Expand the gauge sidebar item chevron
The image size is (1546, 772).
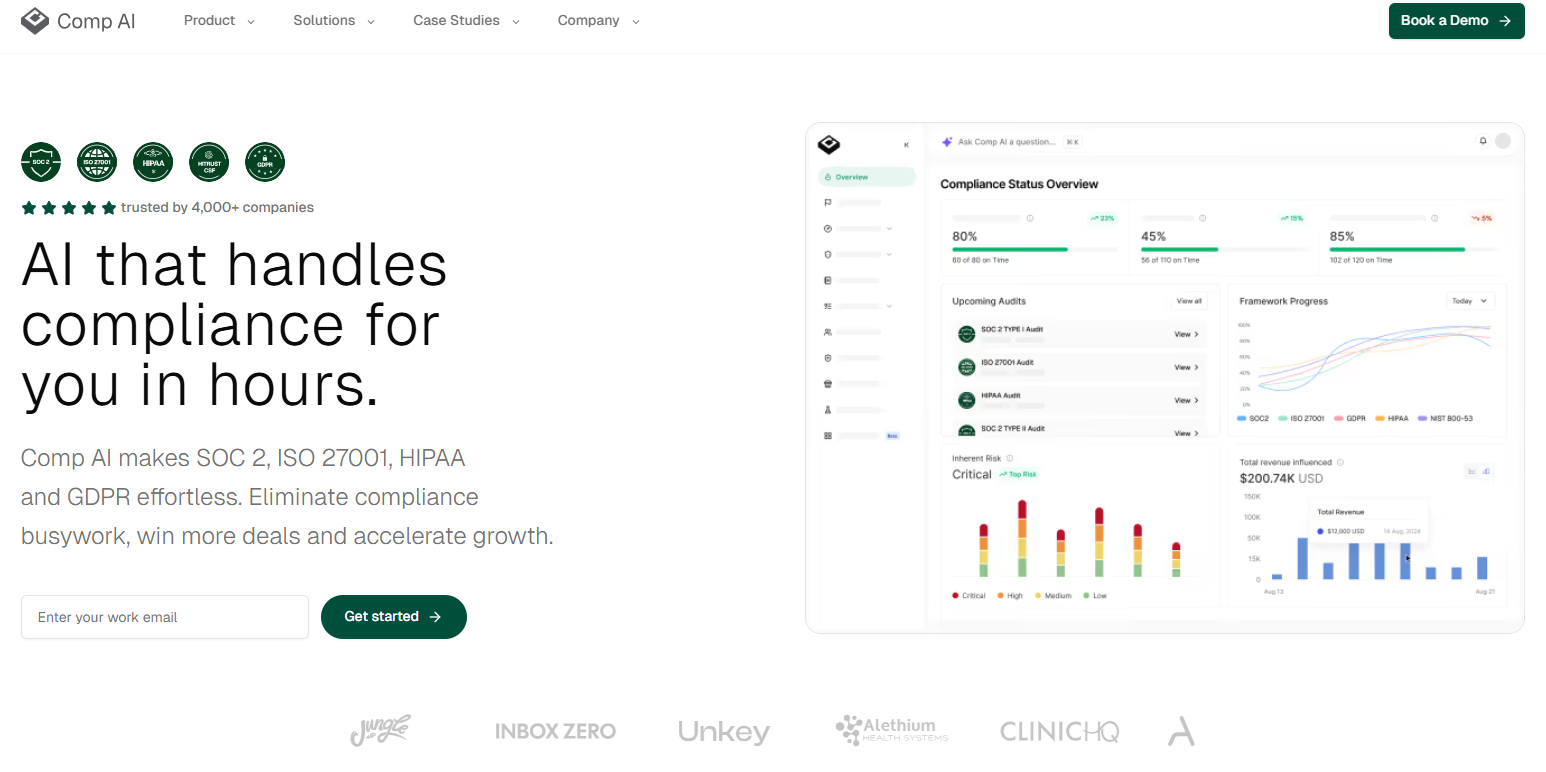(x=889, y=229)
